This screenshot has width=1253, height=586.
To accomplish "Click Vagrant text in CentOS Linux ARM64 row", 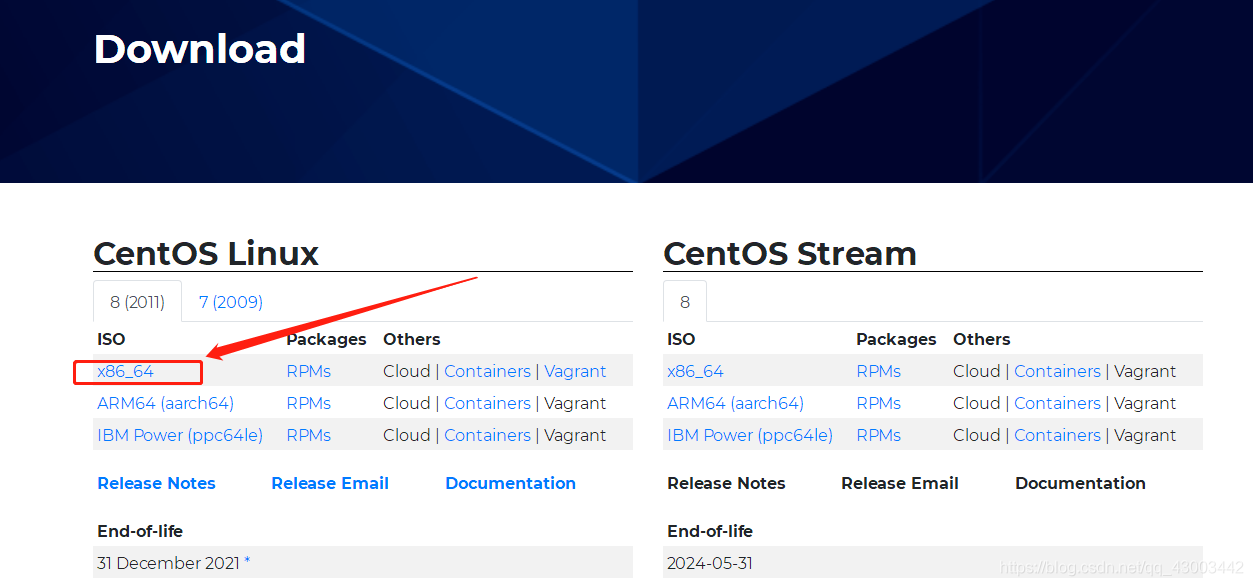I will [x=575, y=403].
